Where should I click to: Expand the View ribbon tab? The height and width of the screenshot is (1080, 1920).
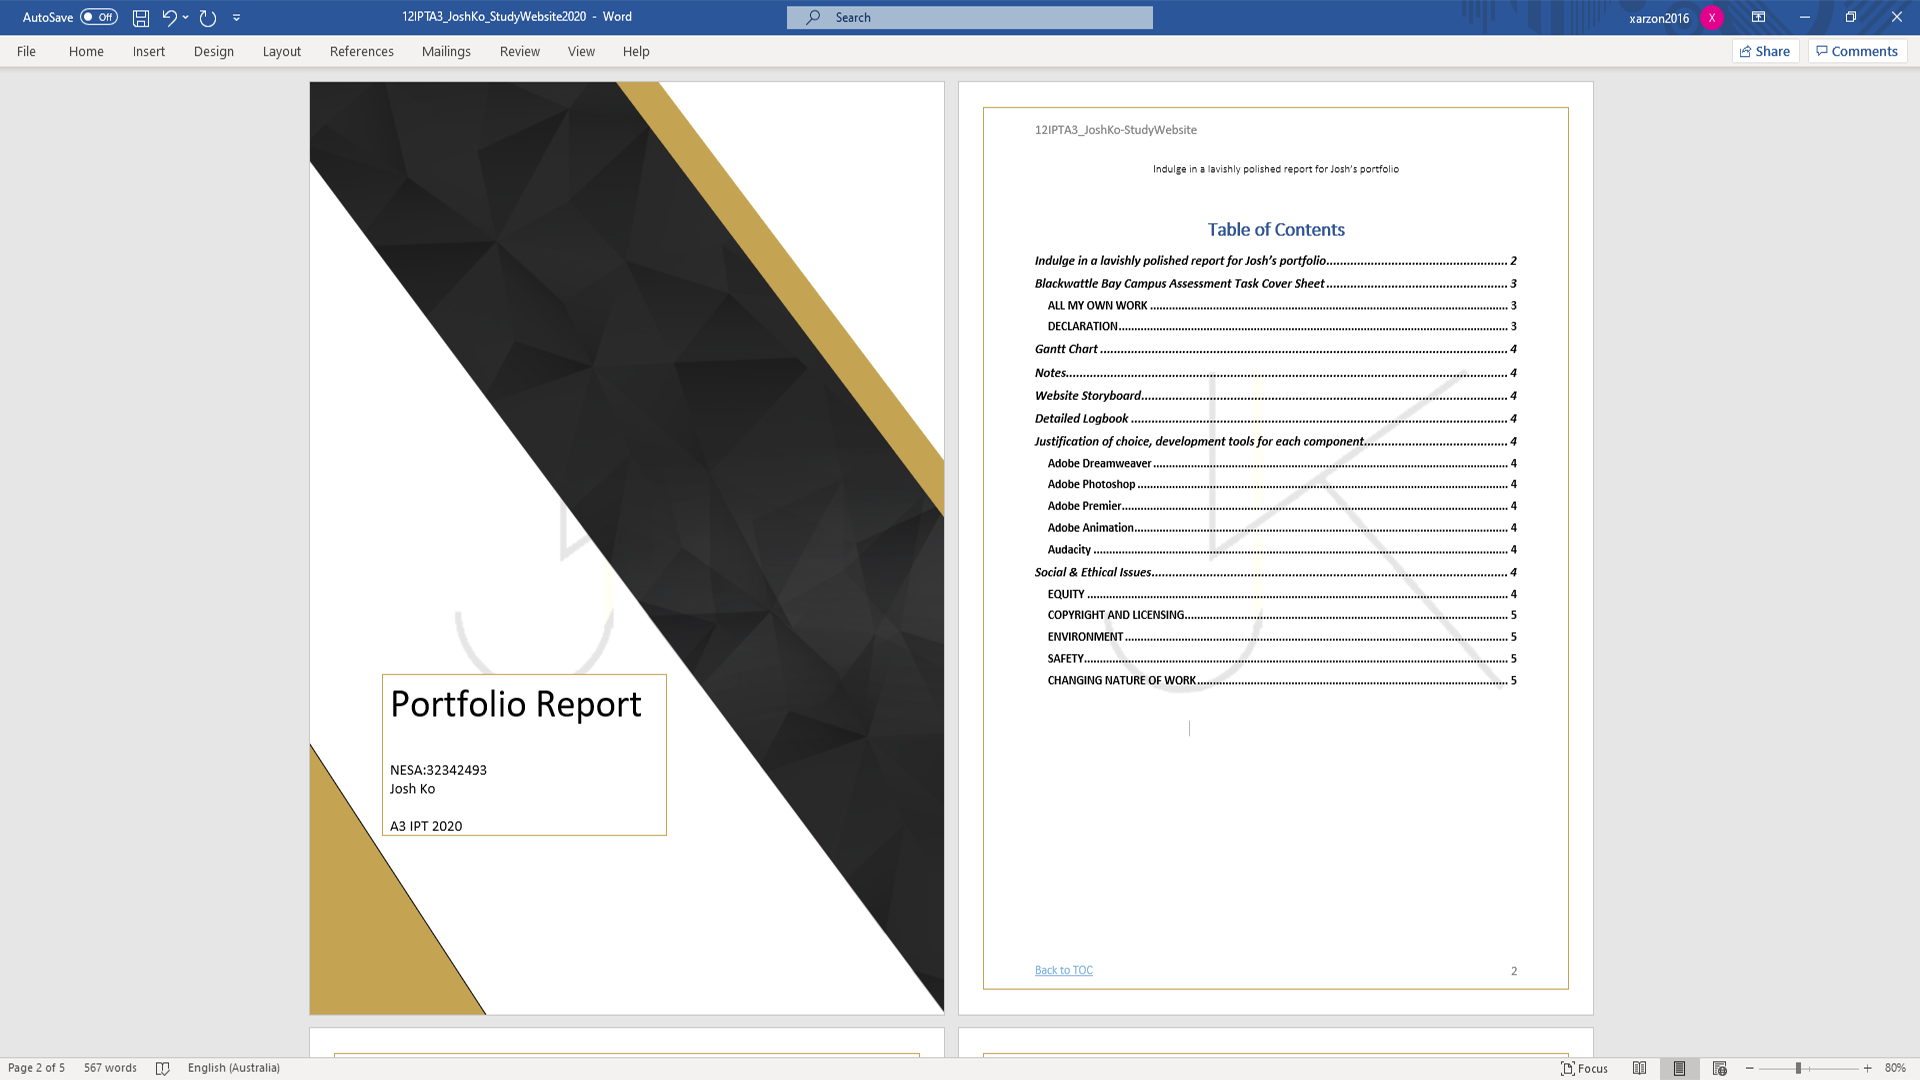click(580, 51)
